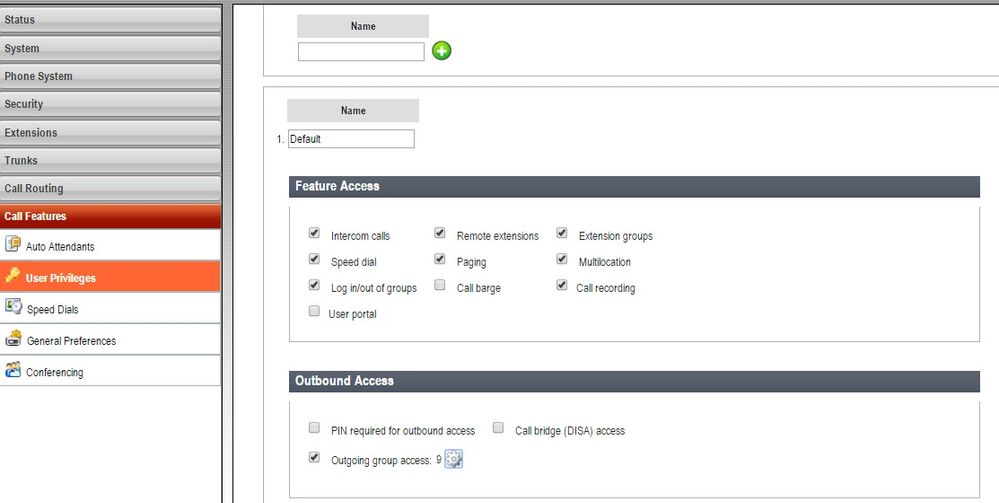999x503 pixels.
Task: Collapse the Call Features section header
Action: (x=110, y=216)
